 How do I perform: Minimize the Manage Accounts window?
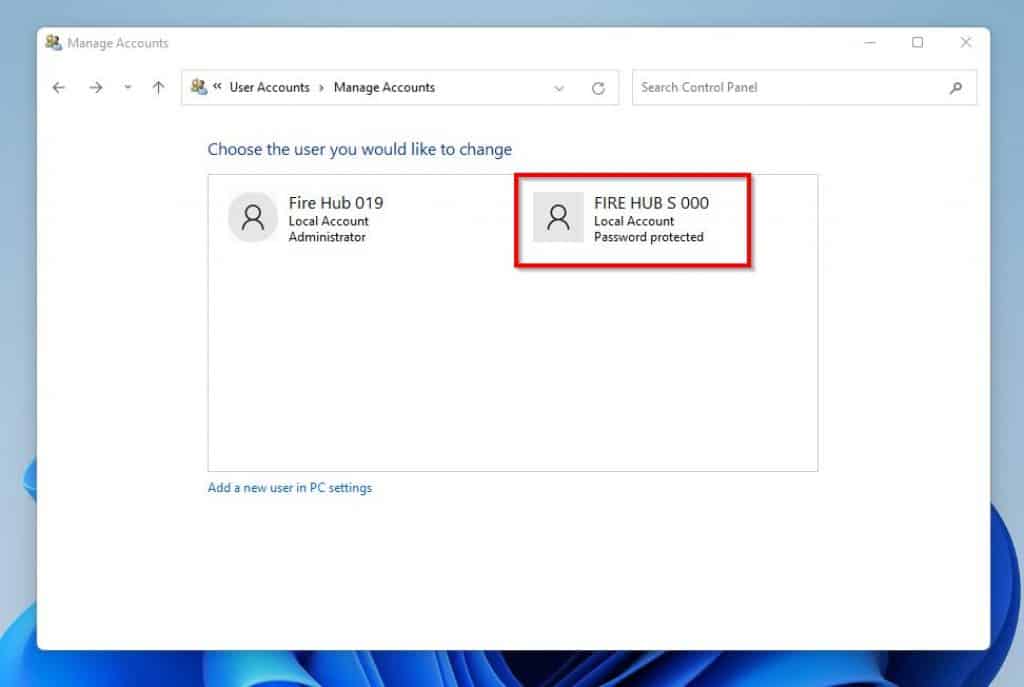[870, 42]
